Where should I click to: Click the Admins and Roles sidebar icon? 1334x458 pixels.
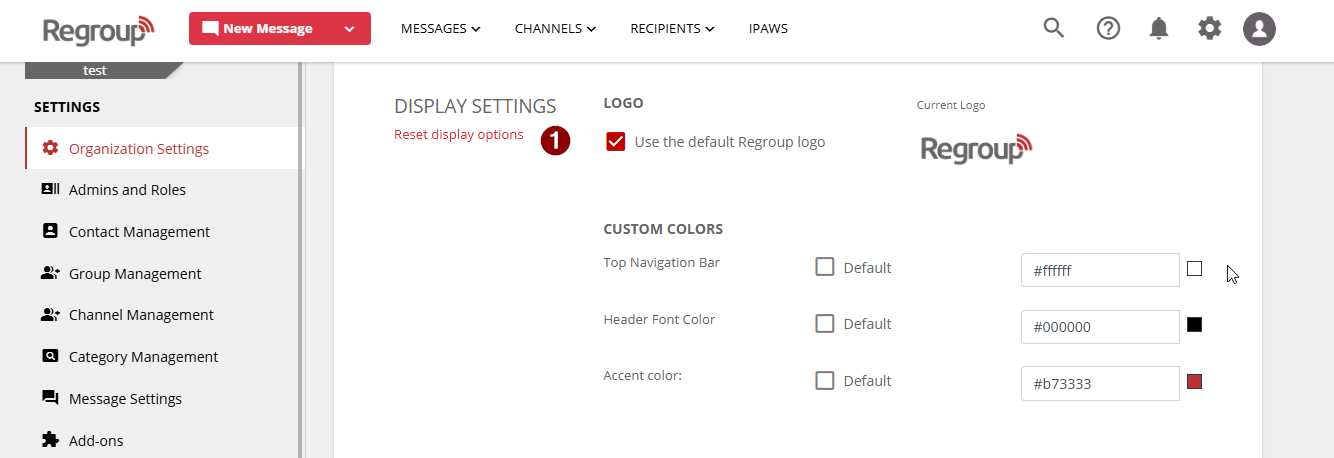coord(50,189)
